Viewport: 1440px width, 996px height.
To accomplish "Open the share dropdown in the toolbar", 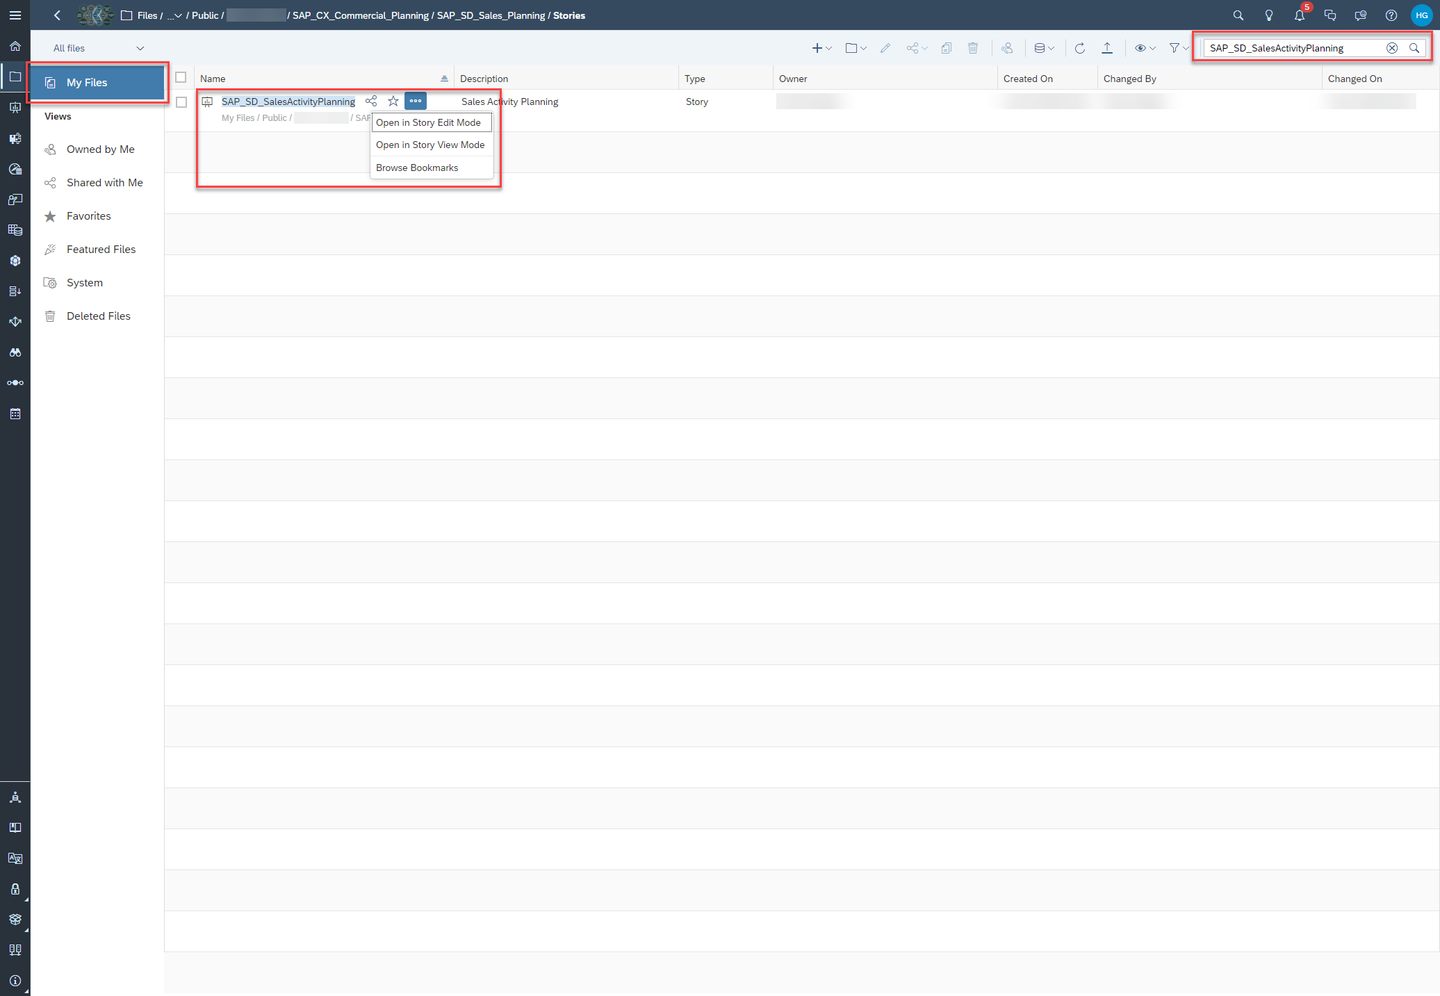I will [917, 48].
